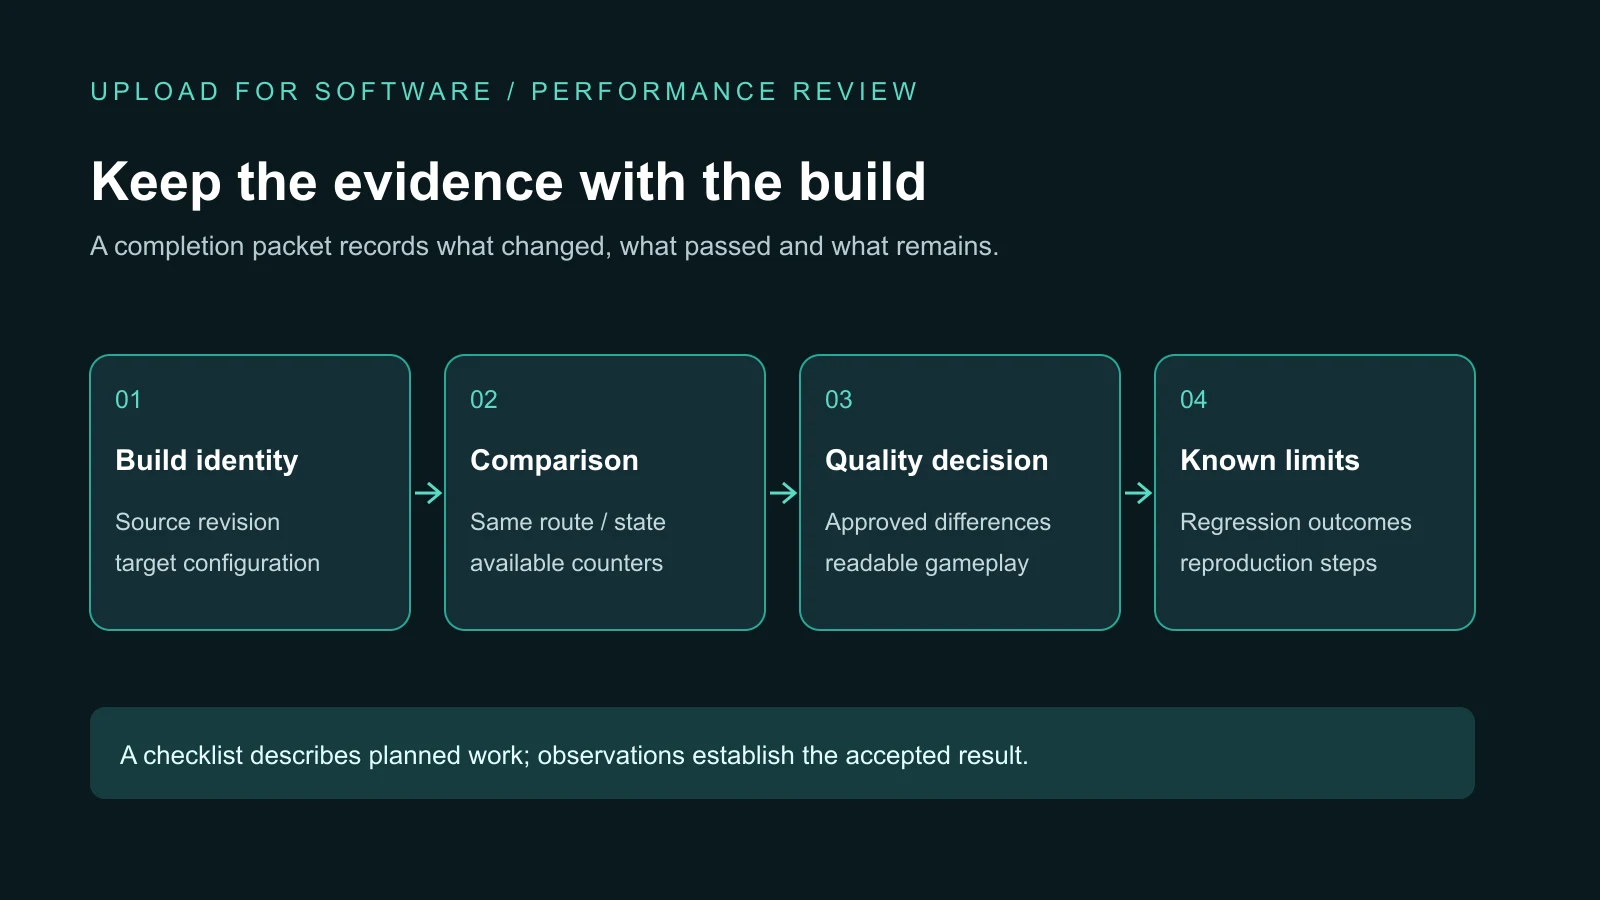Click the 'Build identity' heading
Screen dimensions: 1600x900
(207, 460)
